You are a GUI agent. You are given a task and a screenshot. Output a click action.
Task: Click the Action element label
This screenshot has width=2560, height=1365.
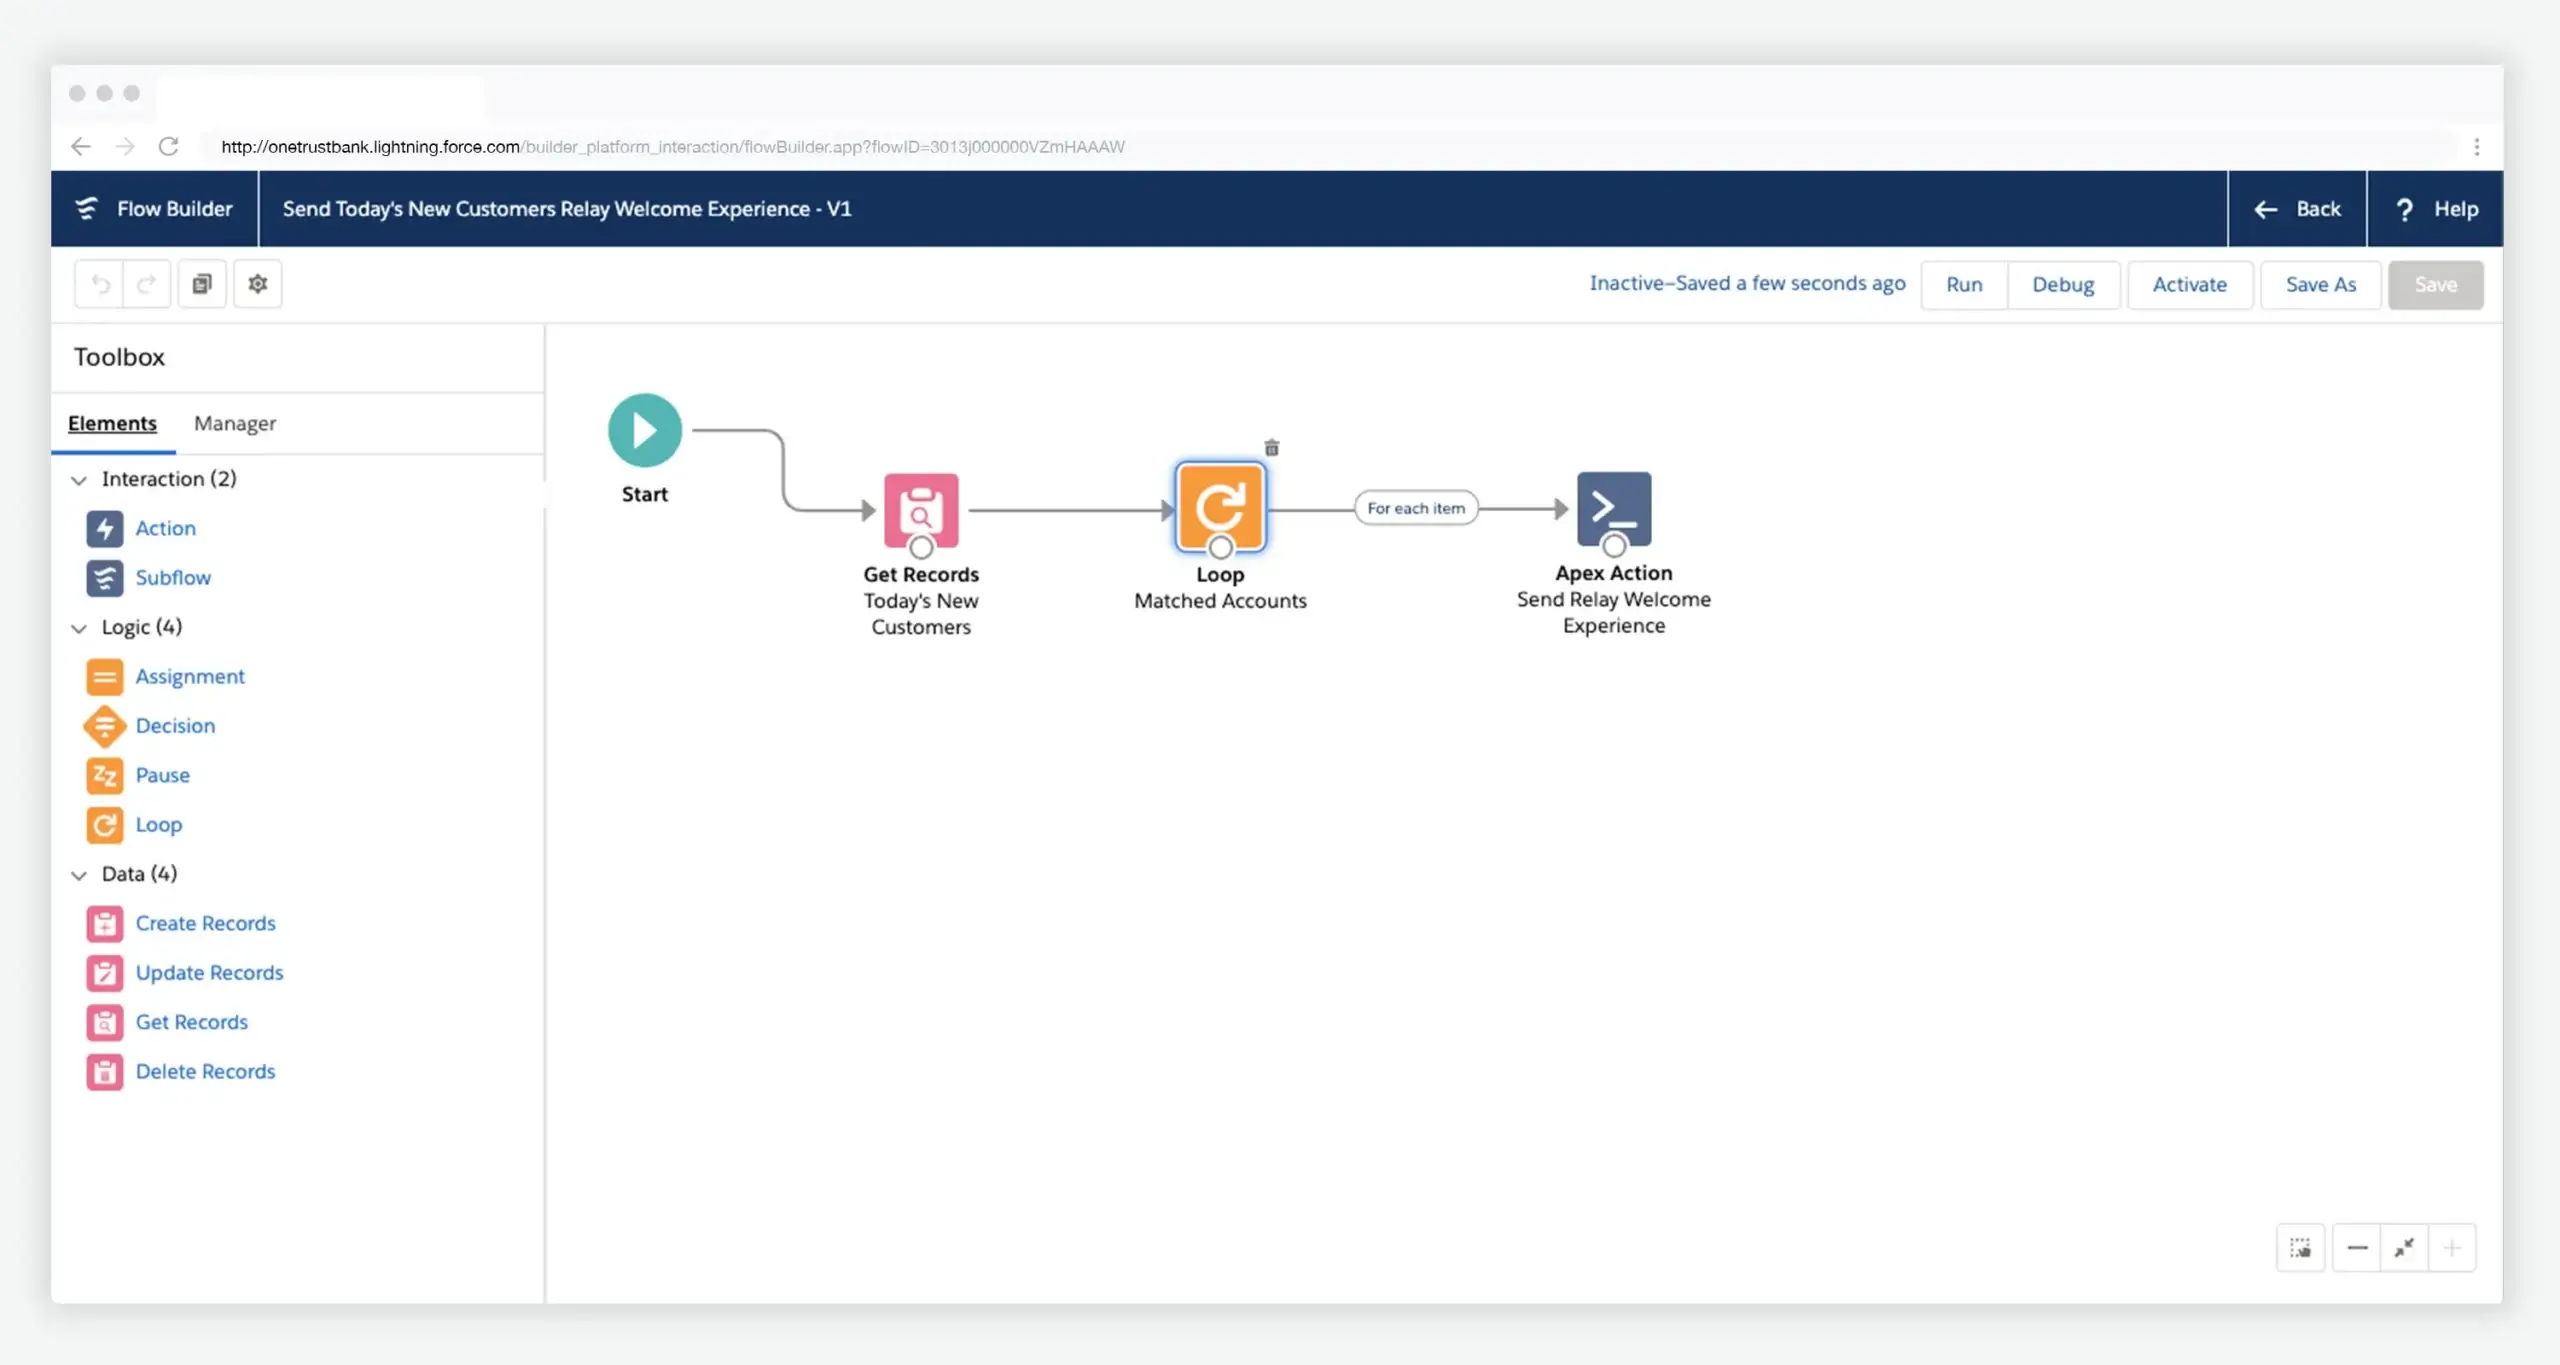click(166, 528)
